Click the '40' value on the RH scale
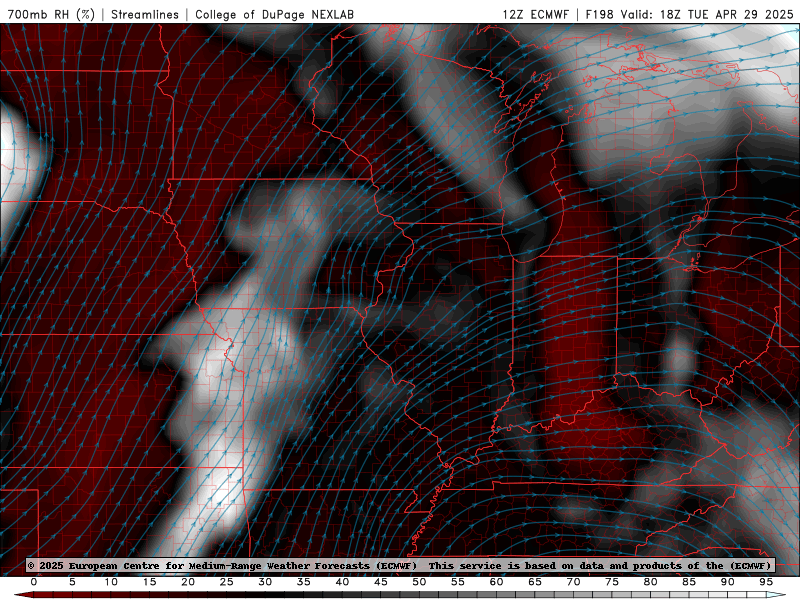Viewport: 800px width, 600px height. tap(342, 582)
